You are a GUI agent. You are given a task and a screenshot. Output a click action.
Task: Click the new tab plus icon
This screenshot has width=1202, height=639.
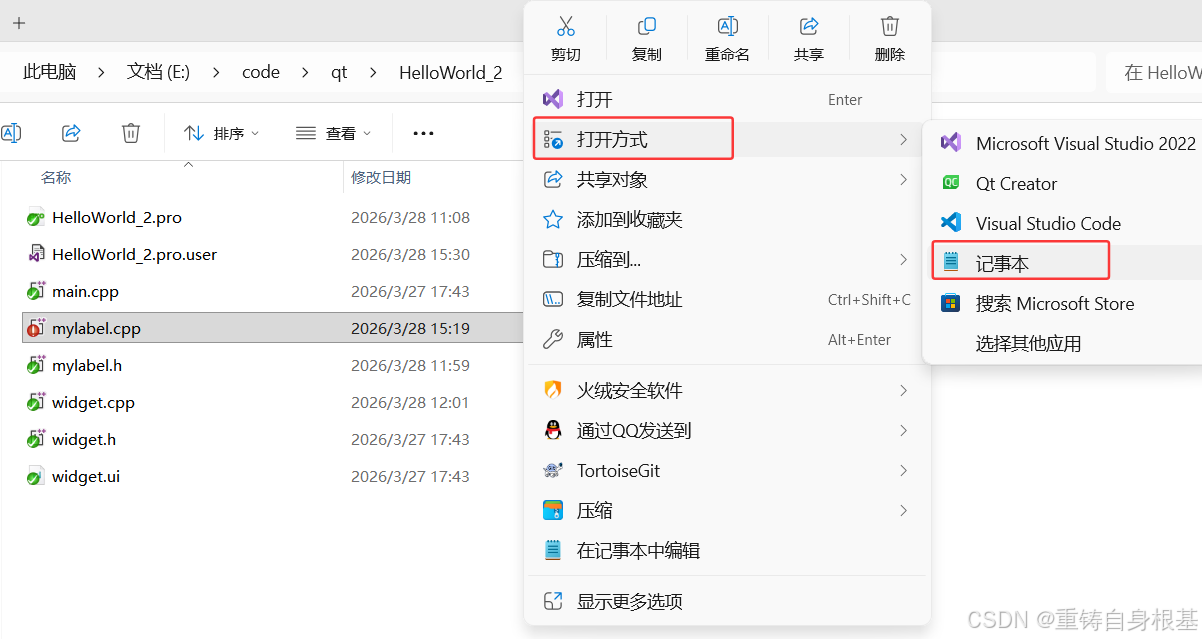pyautogui.click(x=18, y=22)
